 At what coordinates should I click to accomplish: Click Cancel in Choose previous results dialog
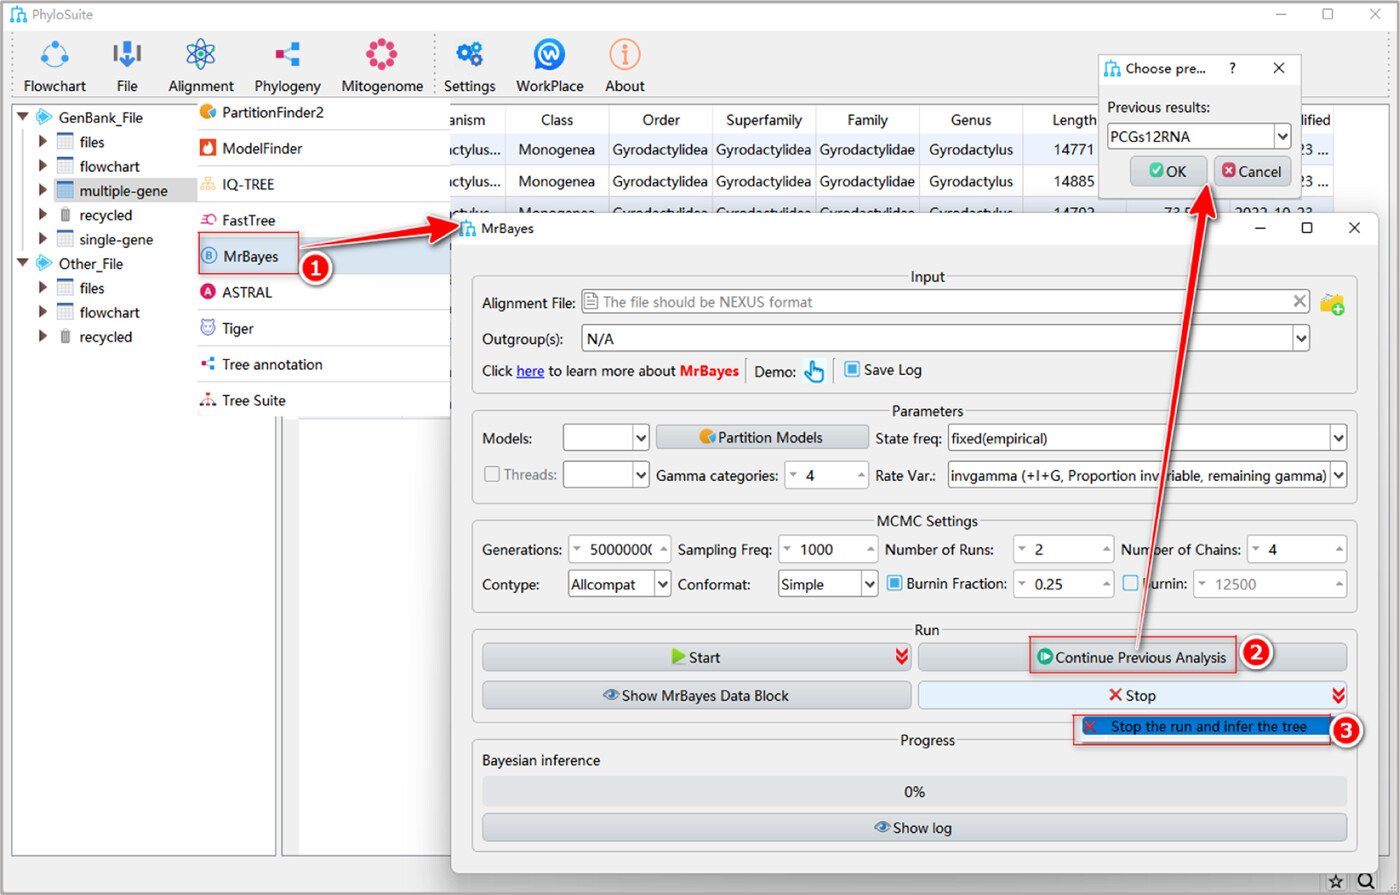click(x=1251, y=171)
